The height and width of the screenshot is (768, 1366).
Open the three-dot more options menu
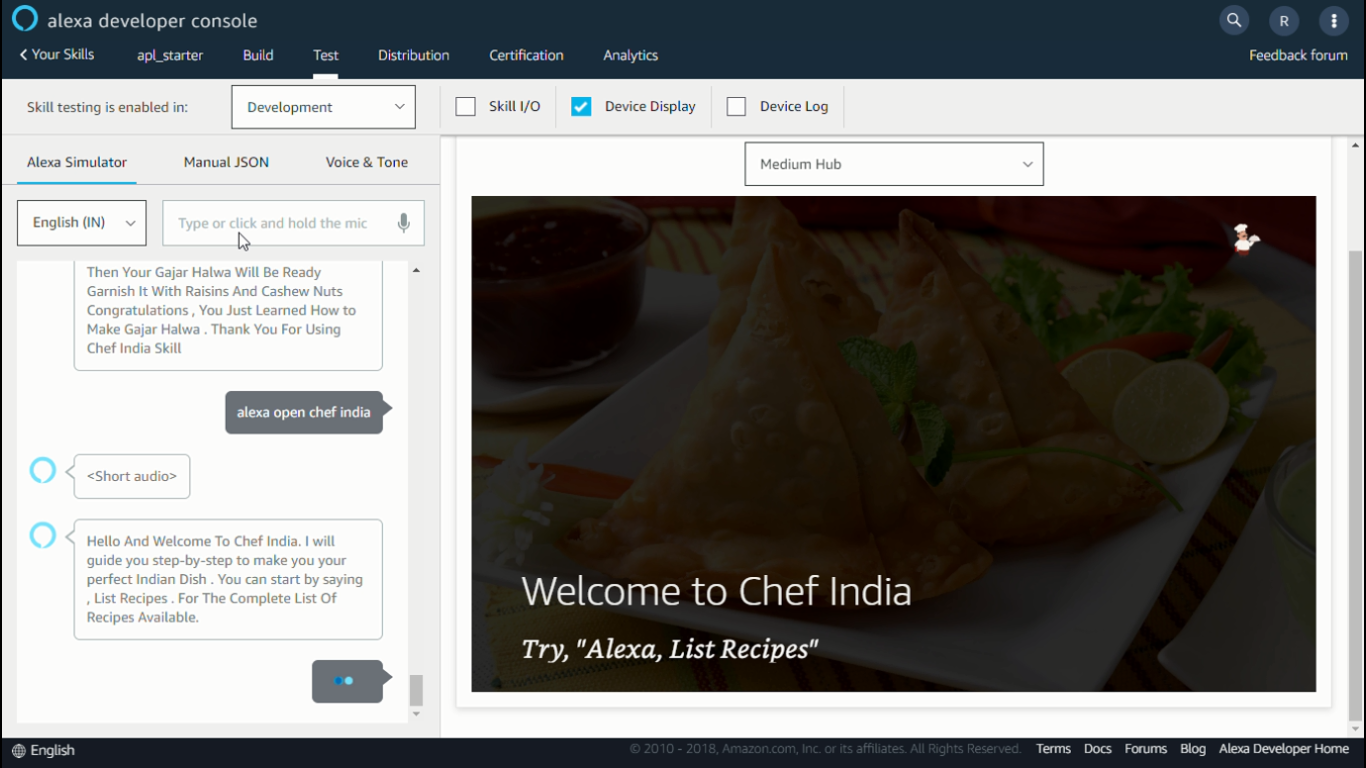[x=1333, y=20]
